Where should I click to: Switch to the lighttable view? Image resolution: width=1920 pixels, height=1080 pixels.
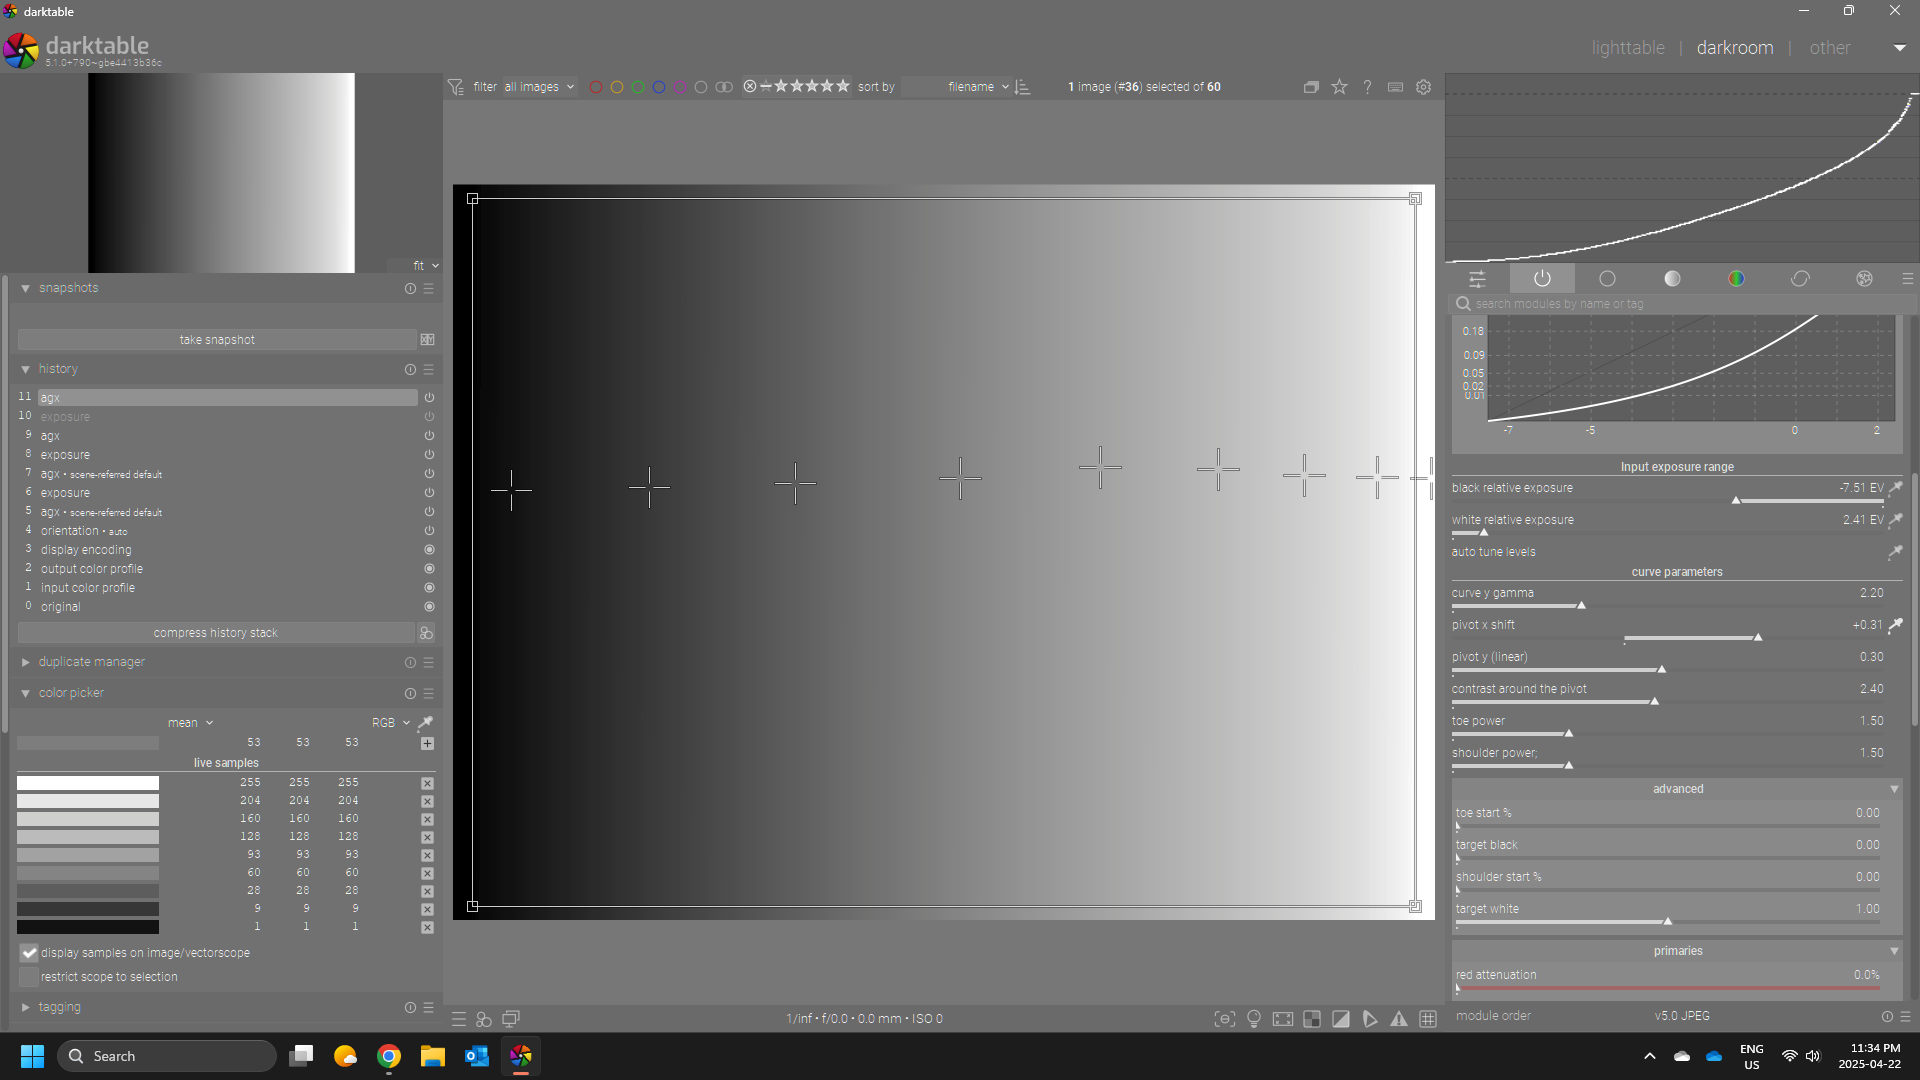(x=1628, y=48)
